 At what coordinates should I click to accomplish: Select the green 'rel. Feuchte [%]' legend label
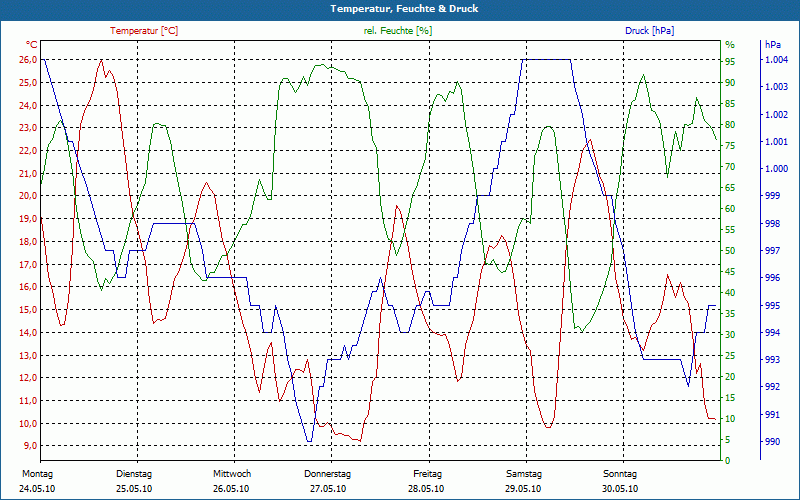pos(398,31)
